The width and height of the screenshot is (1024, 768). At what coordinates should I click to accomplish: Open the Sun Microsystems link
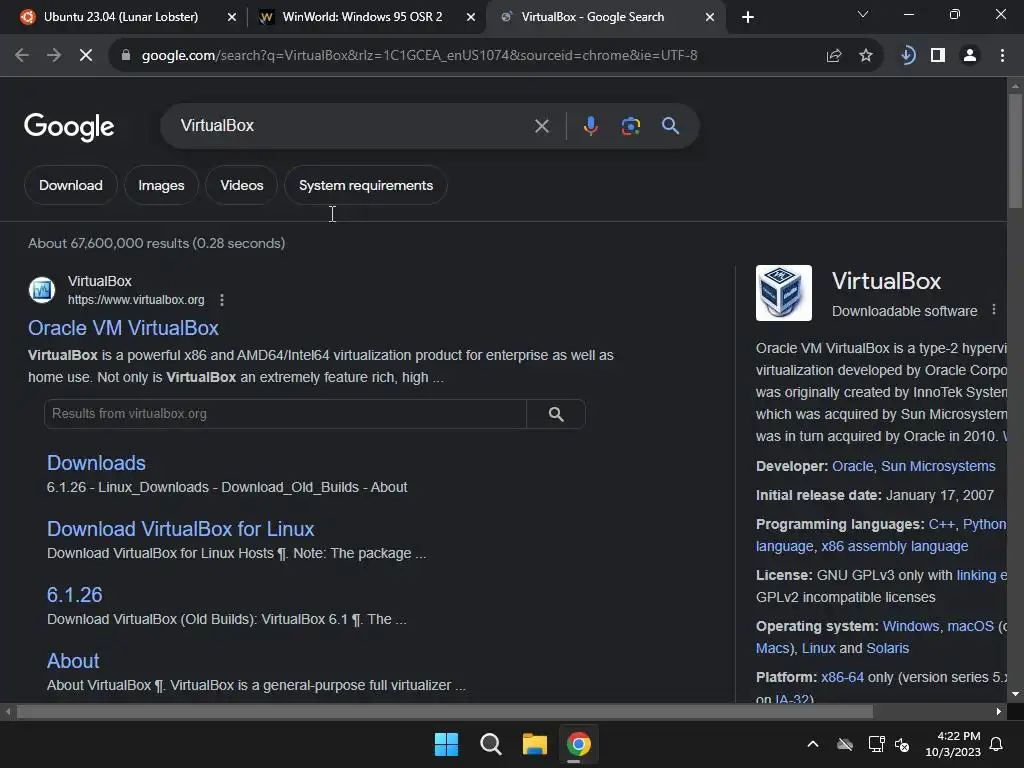click(x=938, y=466)
